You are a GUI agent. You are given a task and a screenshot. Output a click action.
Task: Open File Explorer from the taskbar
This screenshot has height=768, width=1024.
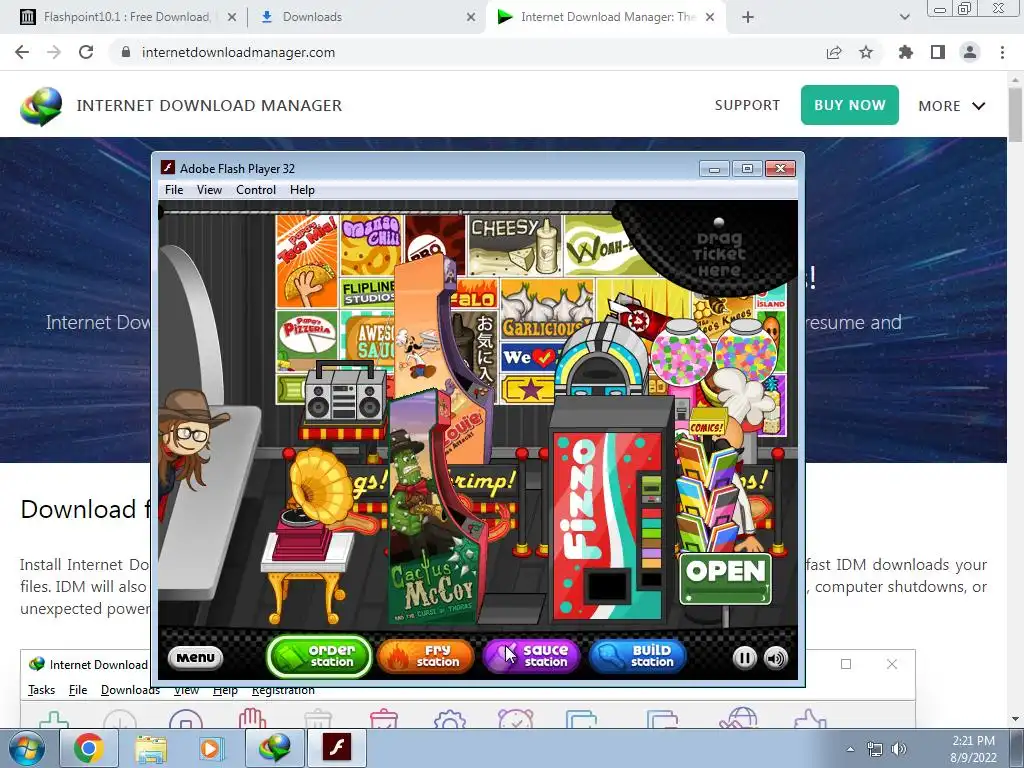pyautogui.click(x=151, y=748)
